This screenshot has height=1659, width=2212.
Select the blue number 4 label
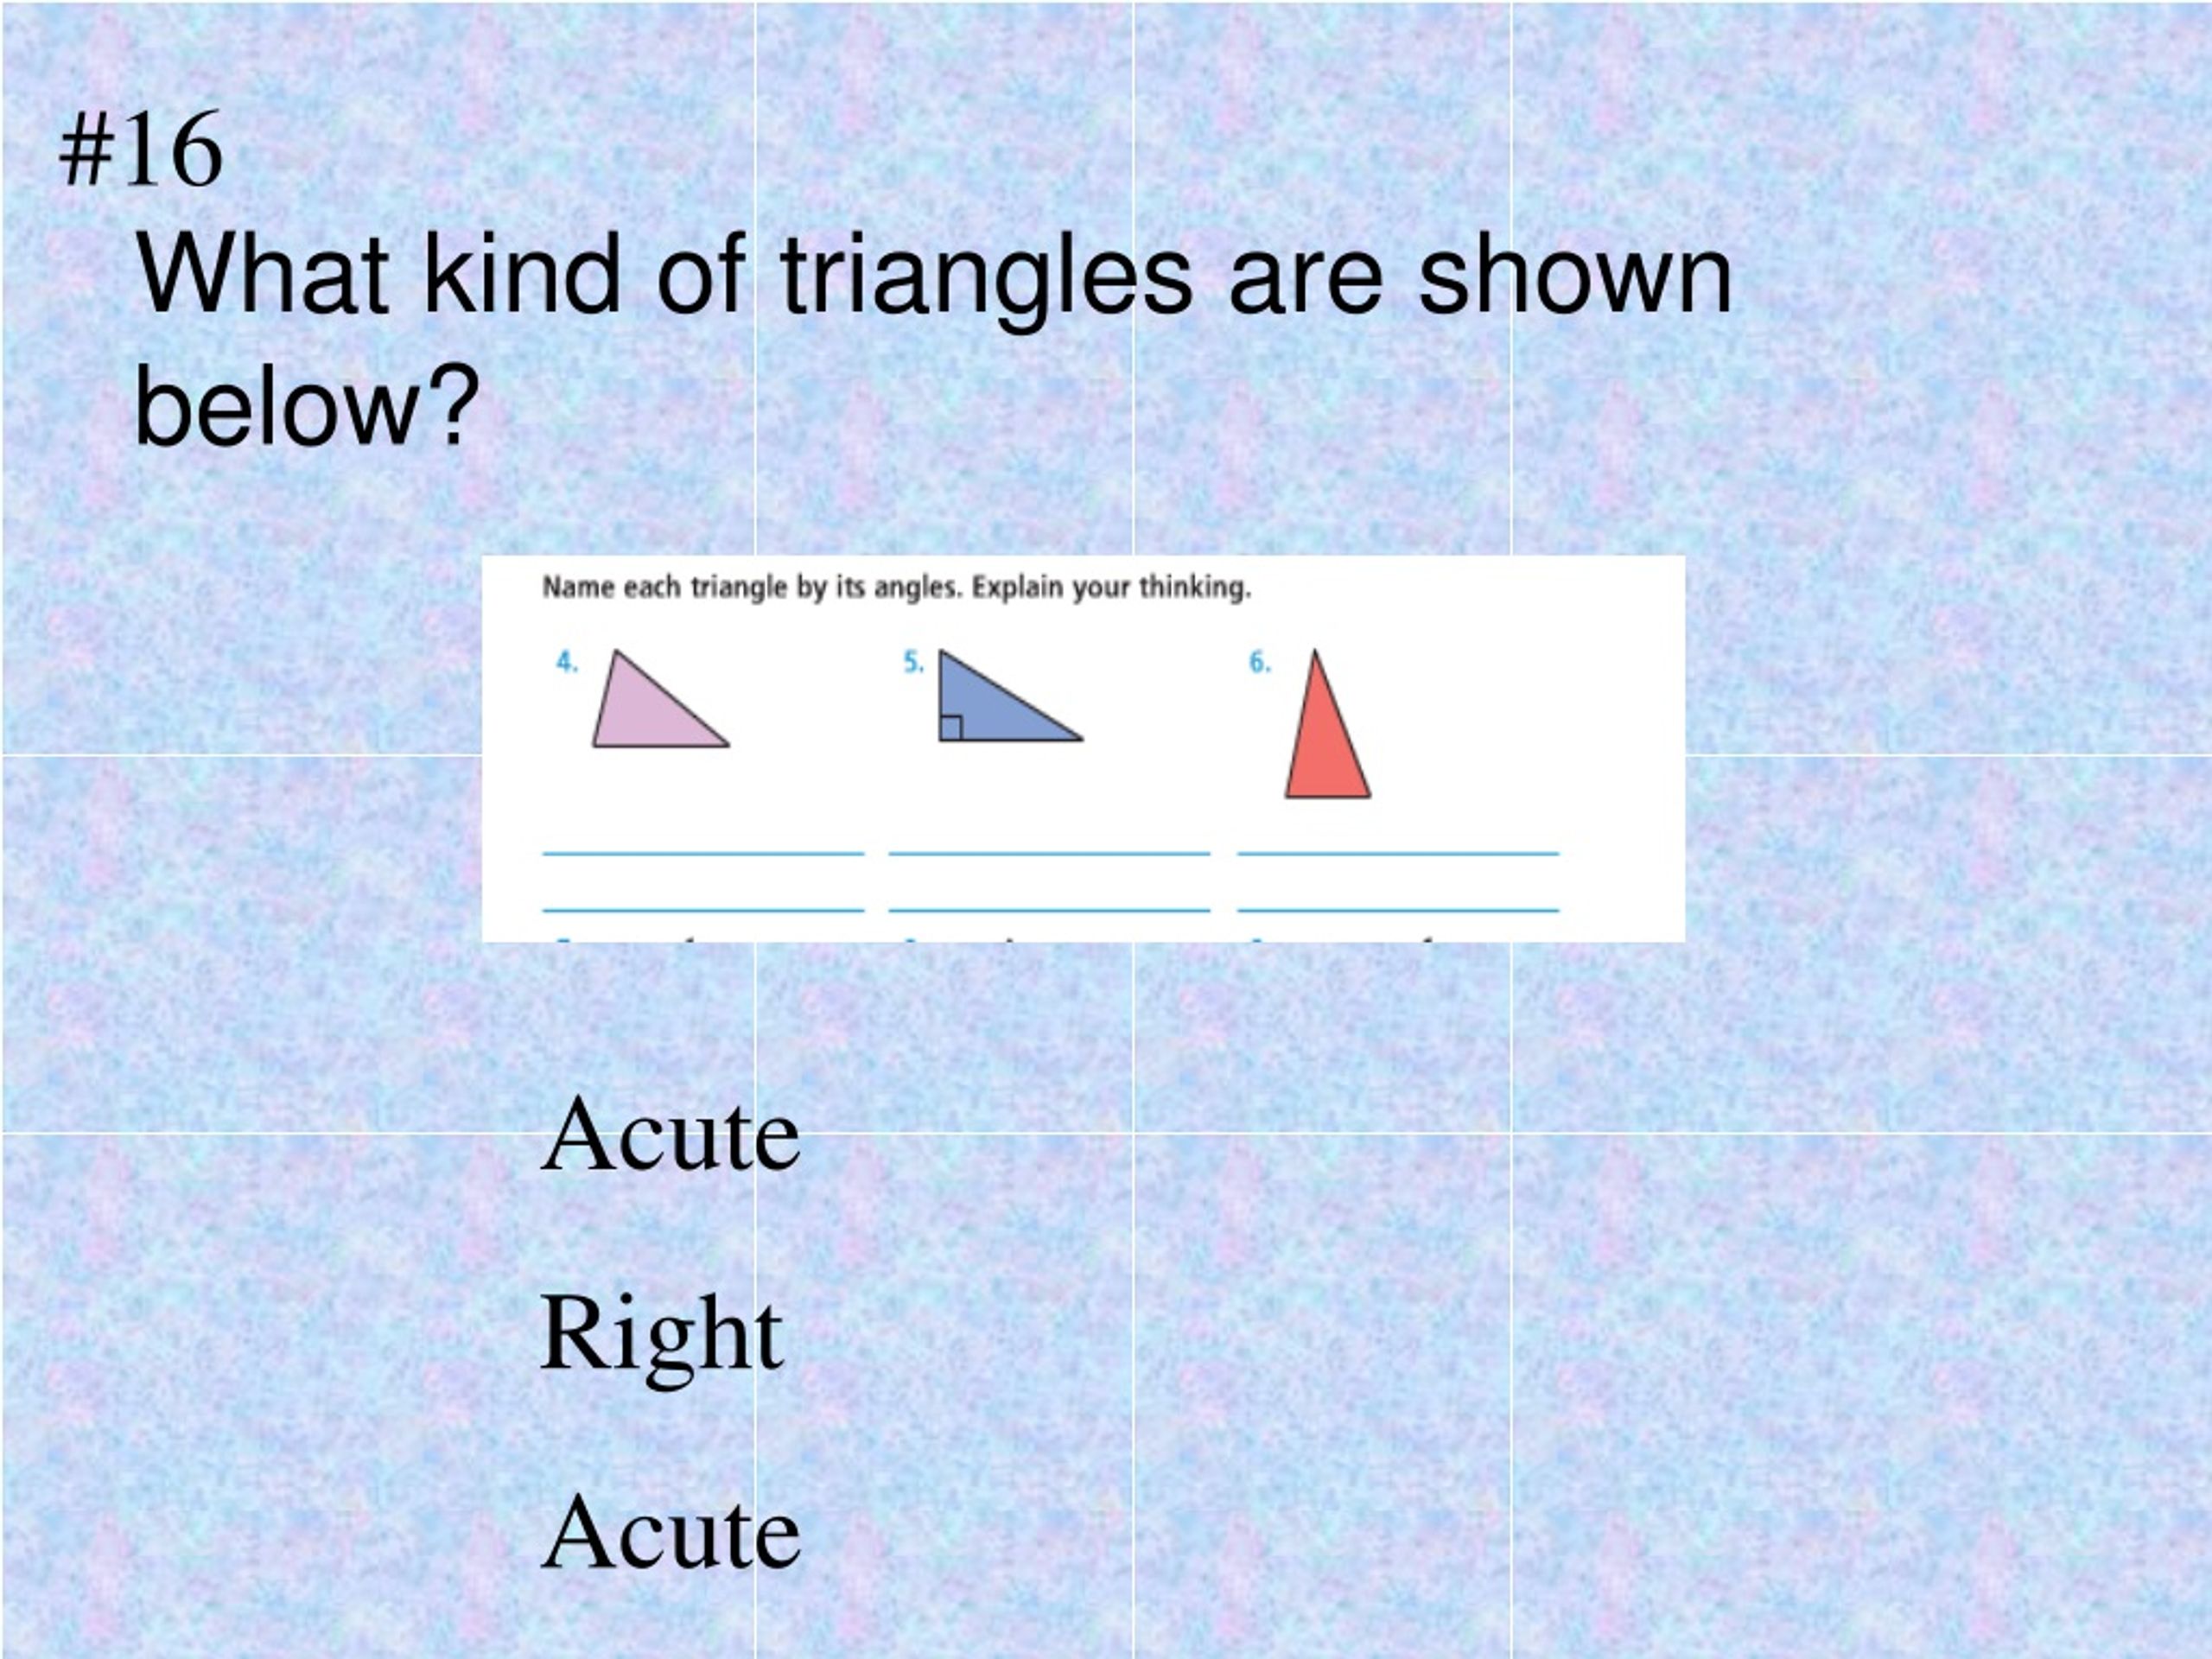(567, 662)
